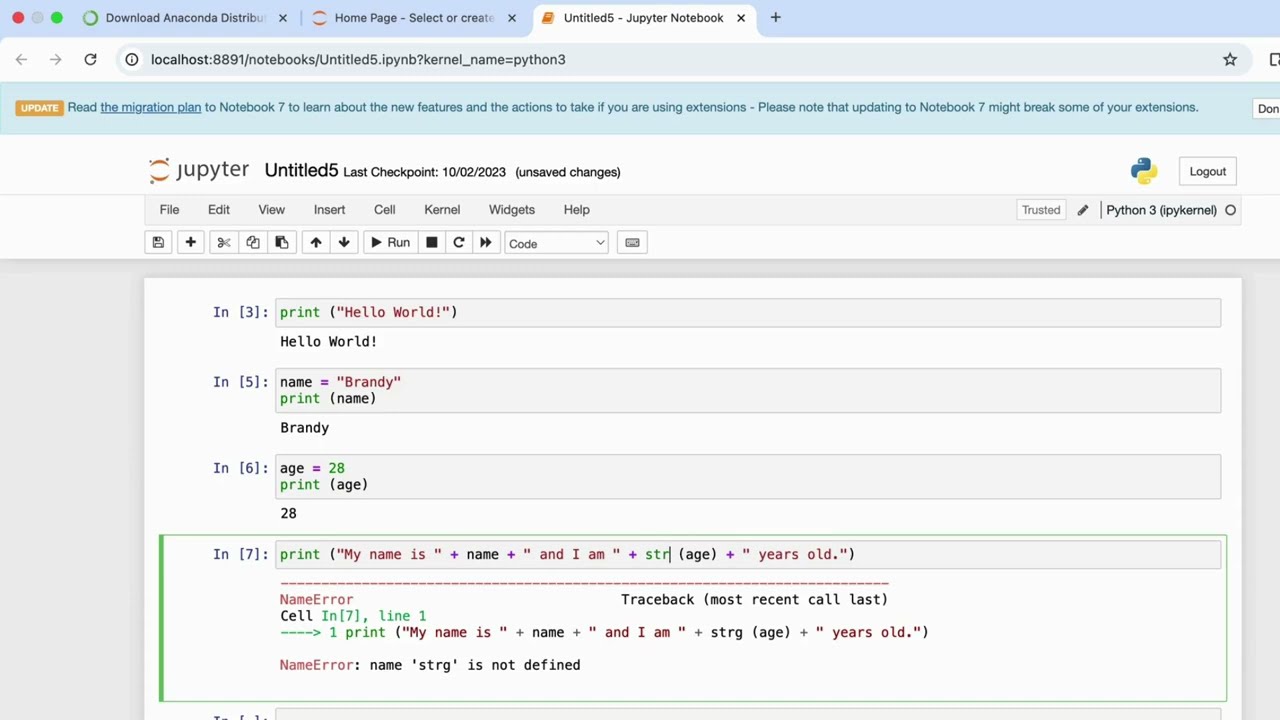
Task: Click the Jupyter logo
Action: point(199,170)
